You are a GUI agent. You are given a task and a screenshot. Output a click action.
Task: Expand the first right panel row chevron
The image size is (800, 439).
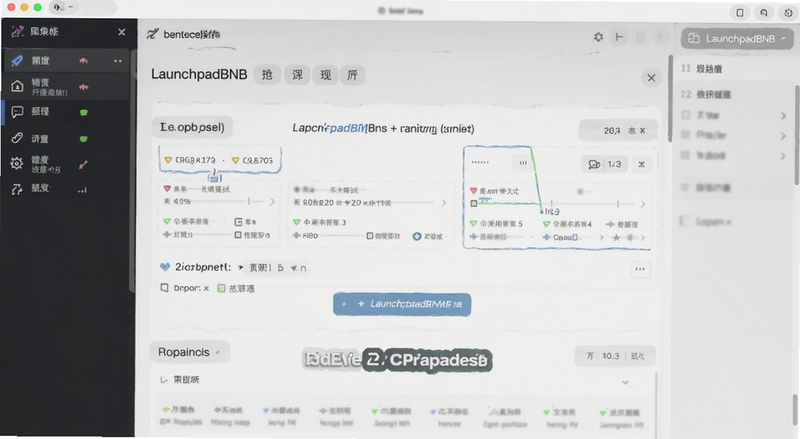[x=783, y=116]
